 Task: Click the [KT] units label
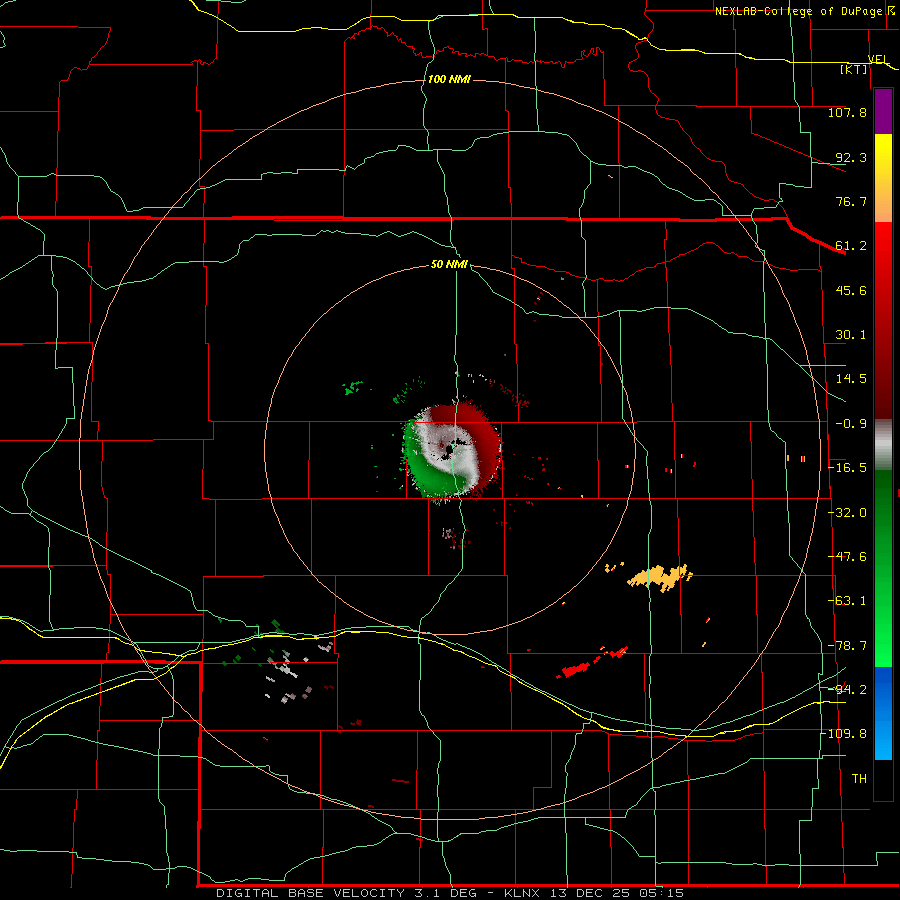coord(854,69)
